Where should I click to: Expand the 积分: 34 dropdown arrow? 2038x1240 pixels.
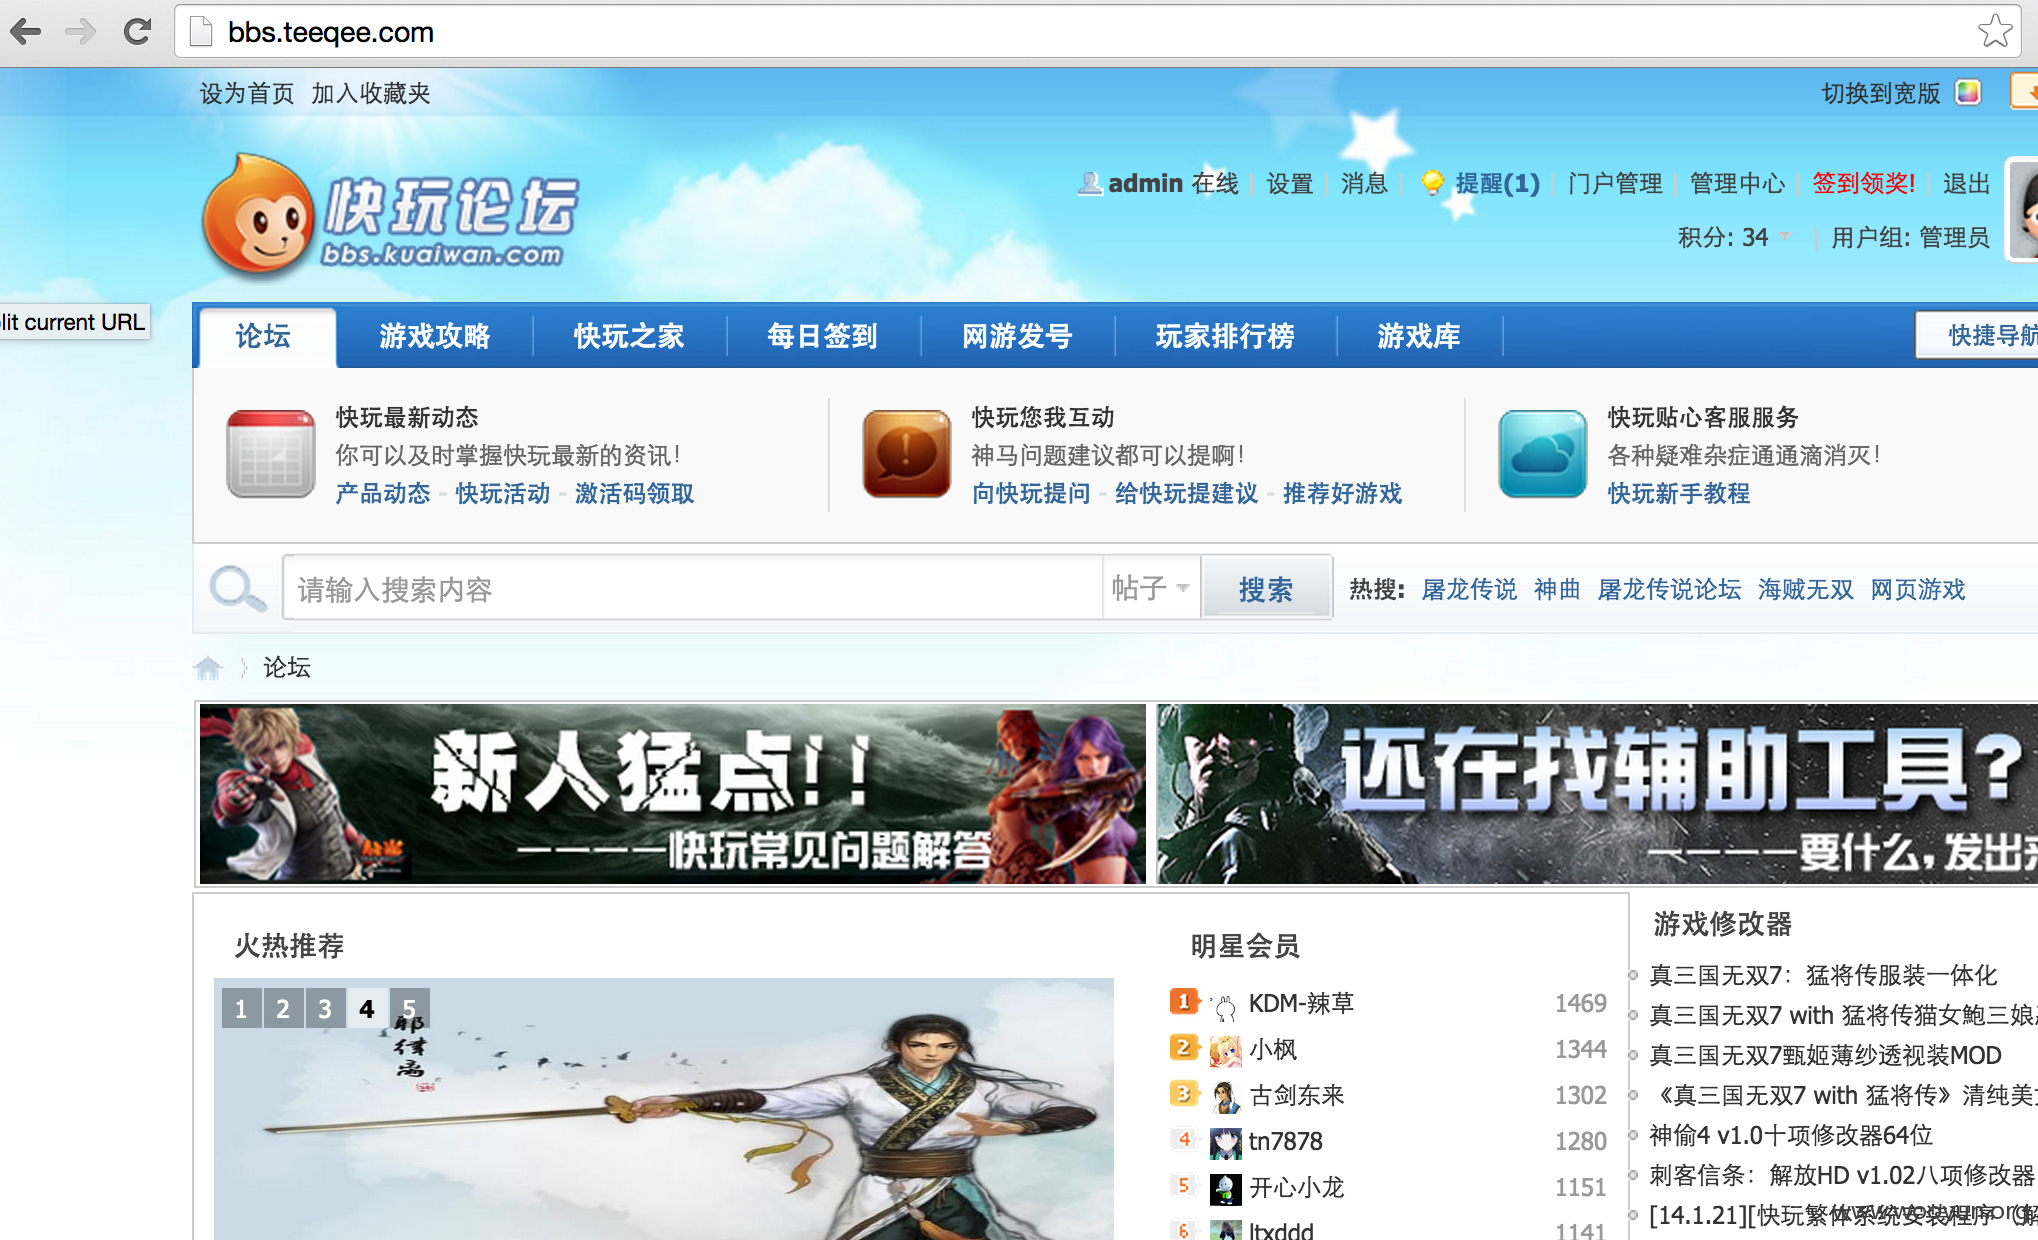(1785, 237)
